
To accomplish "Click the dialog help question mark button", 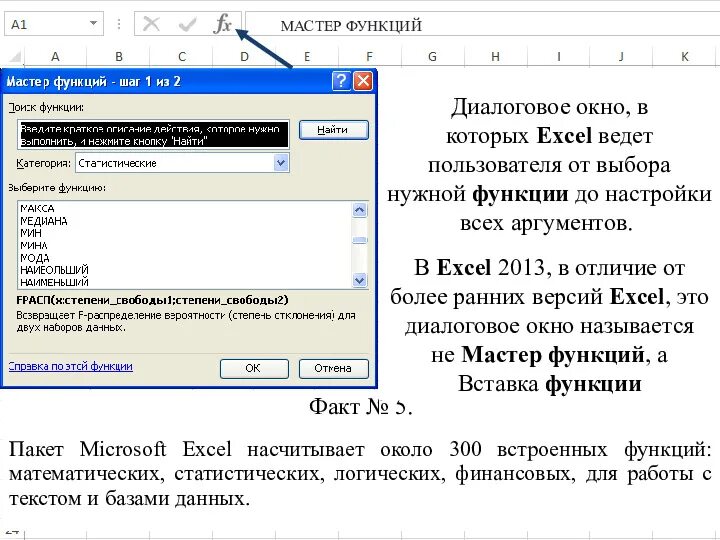I will (341, 81).
